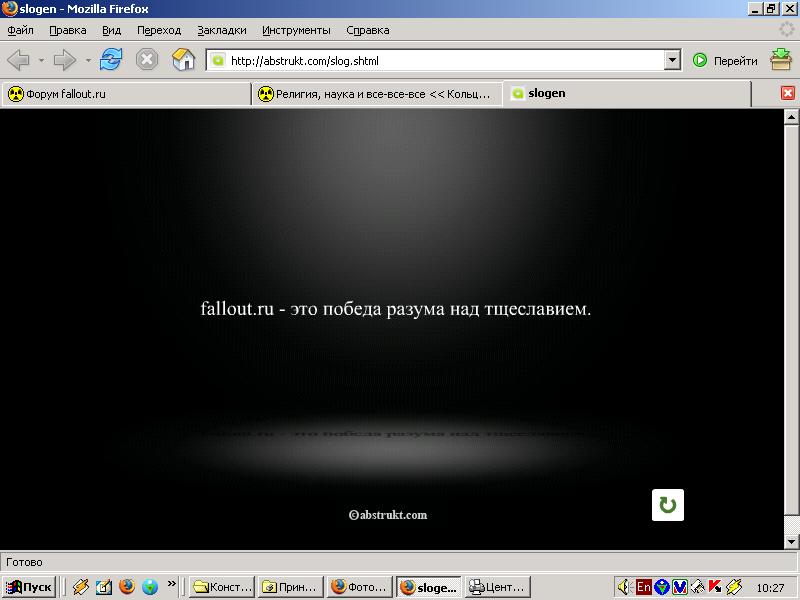This screenshot has height=600, width=800.
Task: Click the vertical scrollbar track
Action: click(791, 329)
